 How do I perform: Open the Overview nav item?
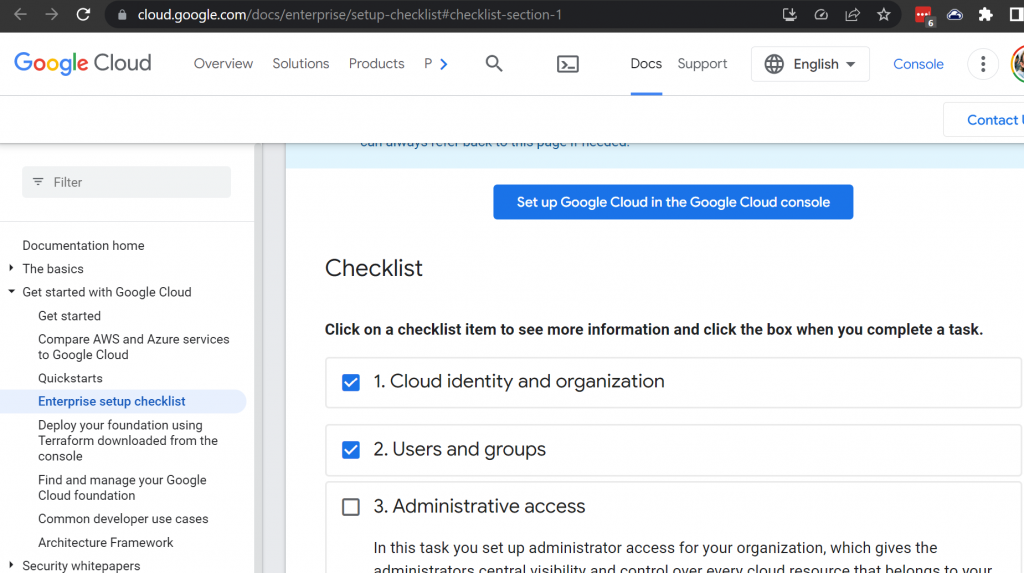click(x=223, y=63)
